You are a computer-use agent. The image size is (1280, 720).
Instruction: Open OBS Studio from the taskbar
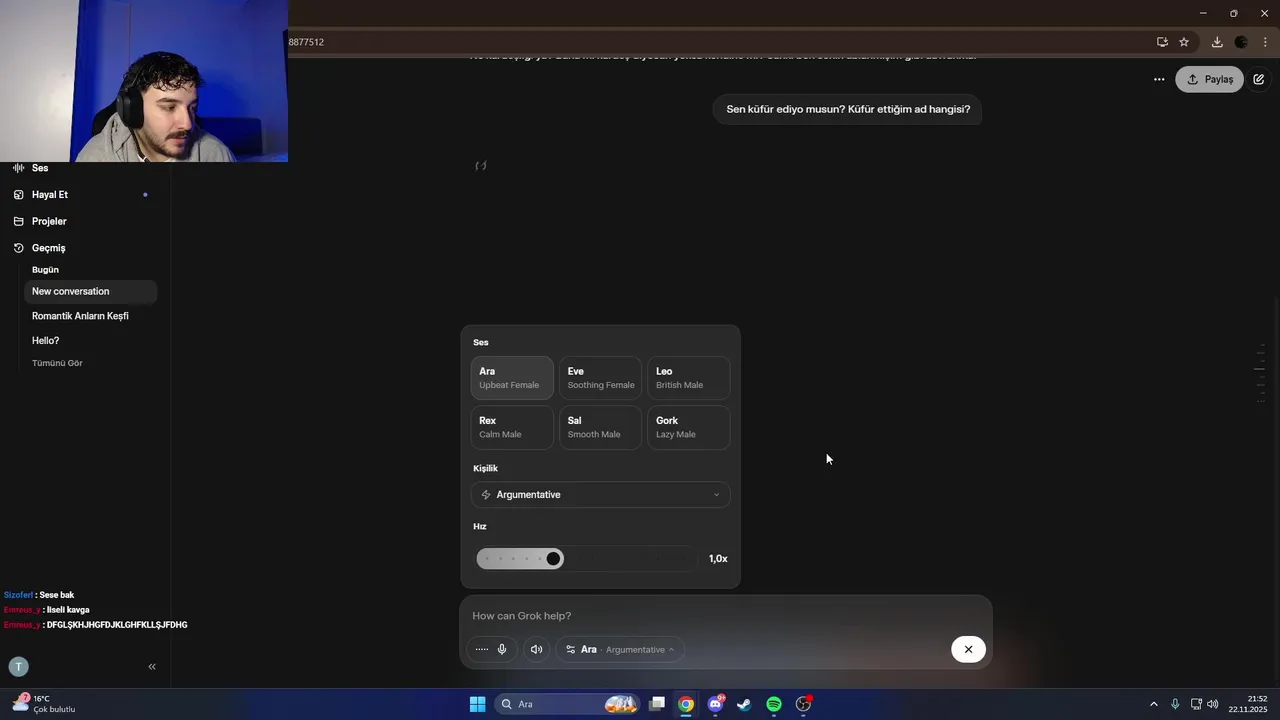pyautogui.click(x=803, y=704)
